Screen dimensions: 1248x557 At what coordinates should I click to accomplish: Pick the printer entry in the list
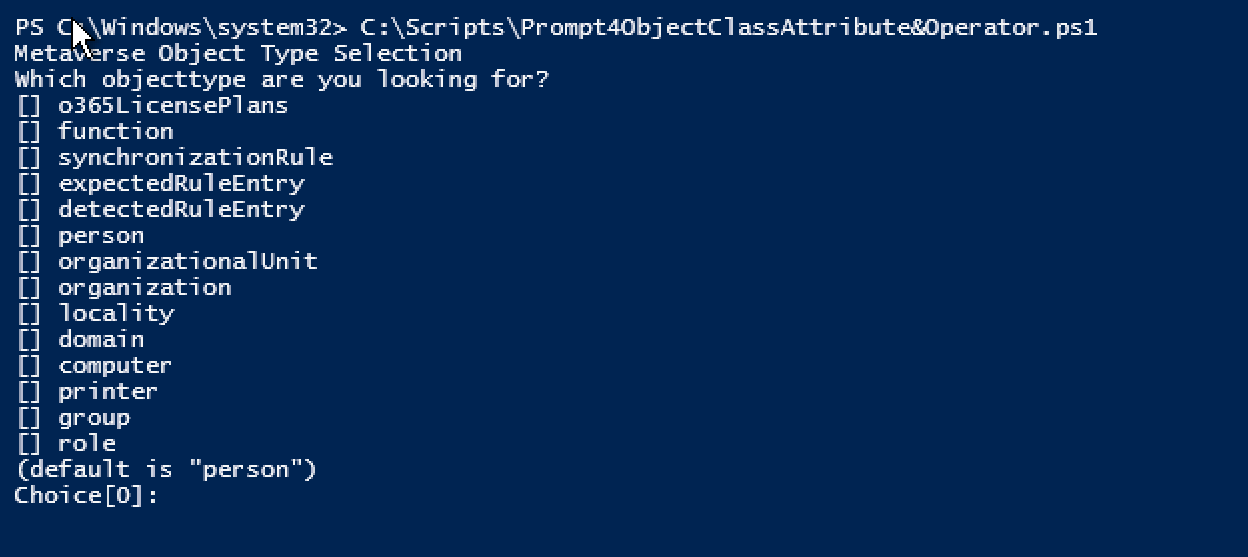point(108,391)
